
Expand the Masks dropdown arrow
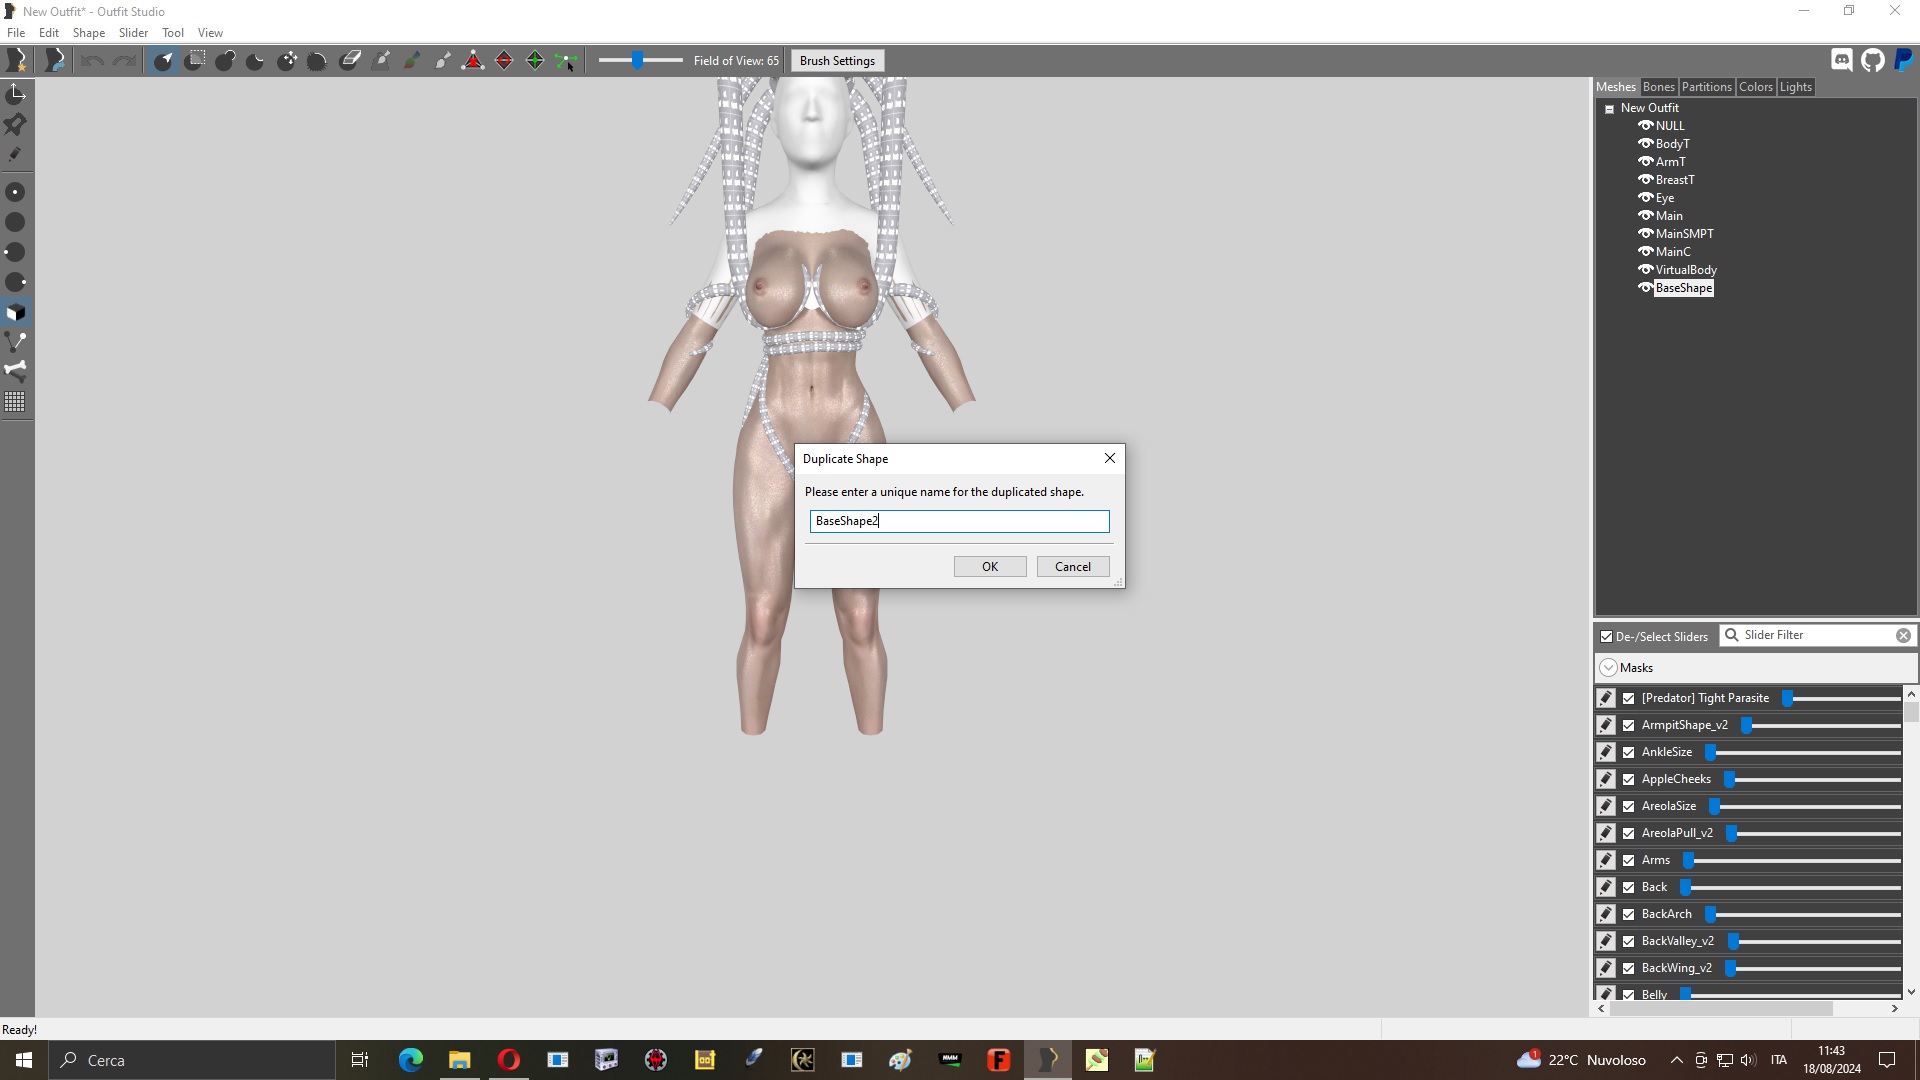(x=1608, y=668)
